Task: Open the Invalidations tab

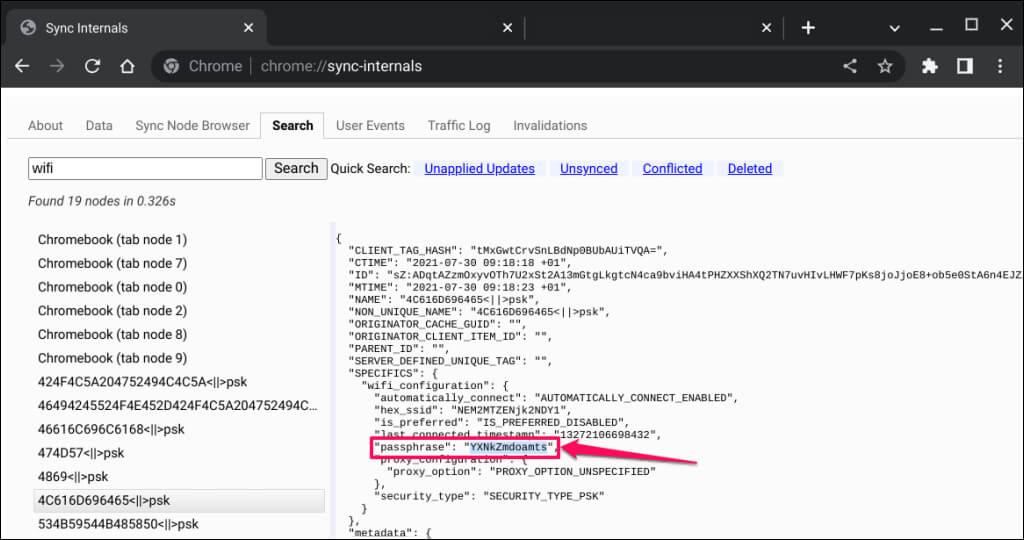Action: pyautogui.click(x=550, y=125)
